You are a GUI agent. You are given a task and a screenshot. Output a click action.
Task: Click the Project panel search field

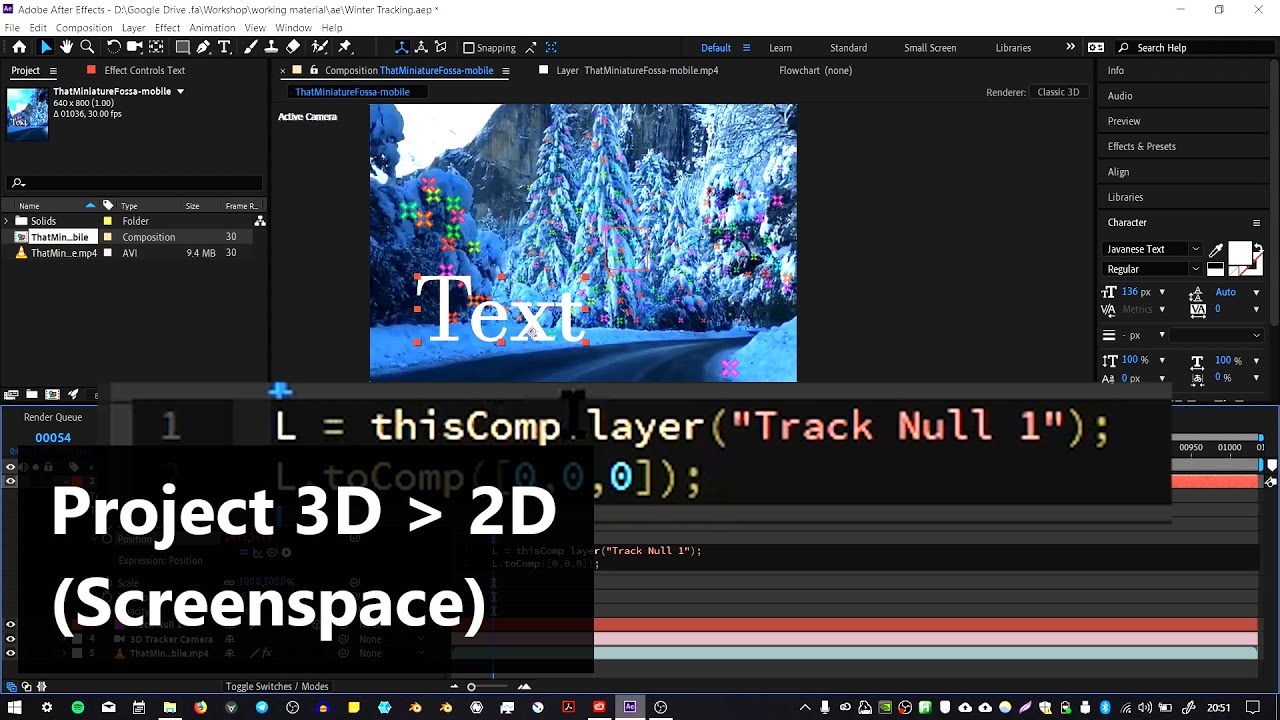(135, 182)
